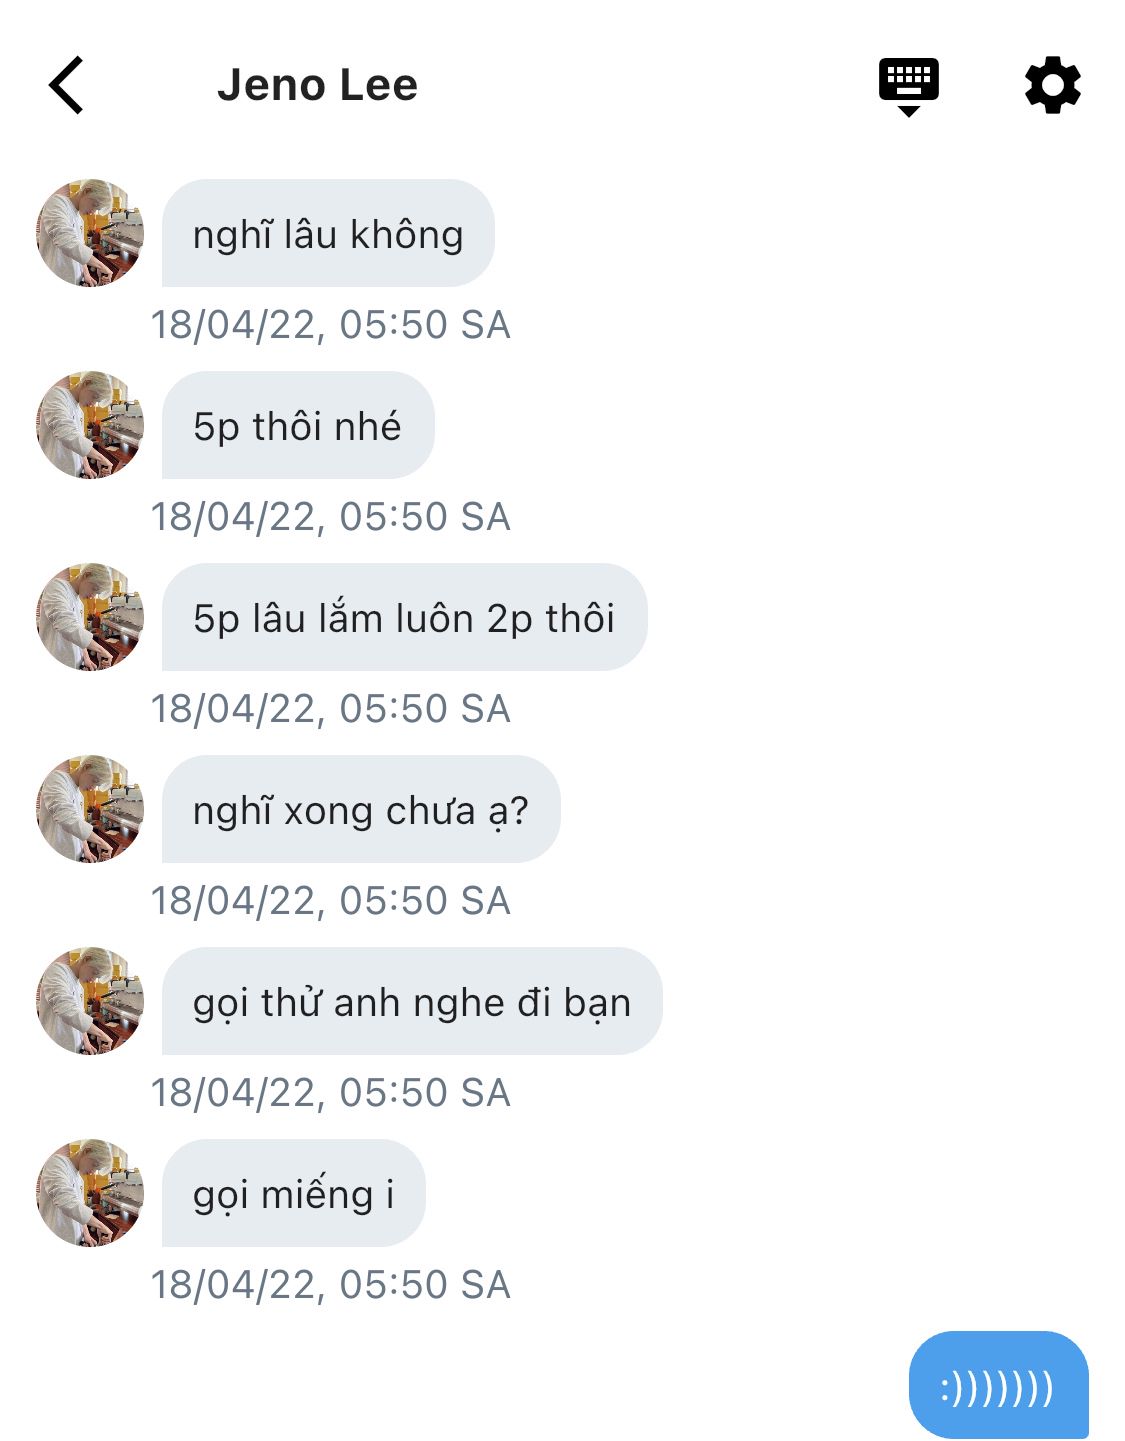Select message "5p lâu lắm luôn 2p thôi"
The image size is (1125, 1441).
pos(404,618)
